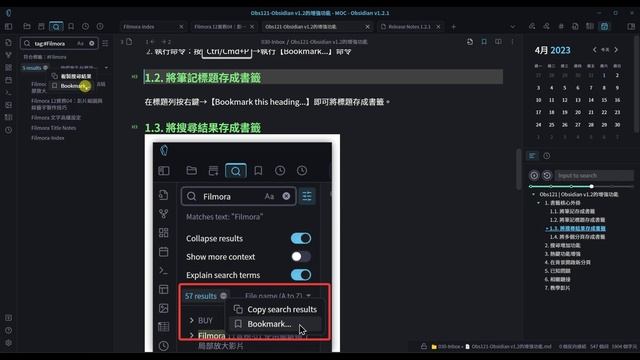
Task: Click the 5 results count label
Action: point(31,68)
